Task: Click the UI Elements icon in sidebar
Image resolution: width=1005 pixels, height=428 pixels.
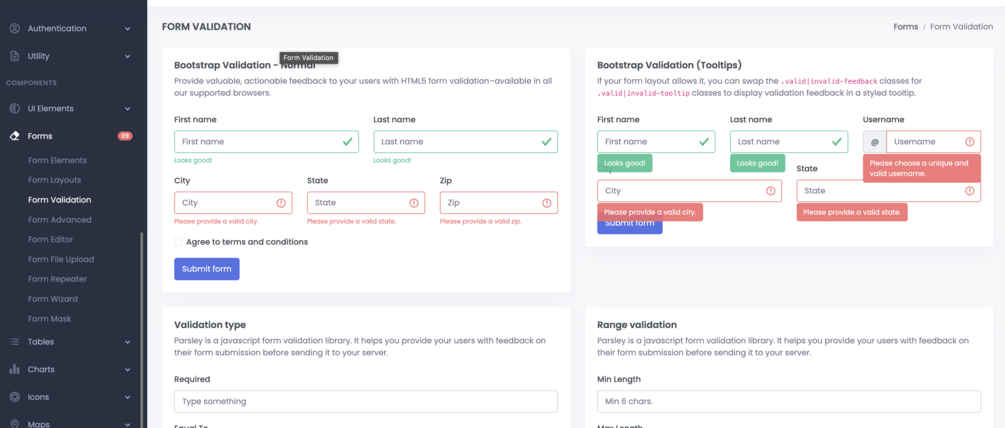Action: pos(14,108)
